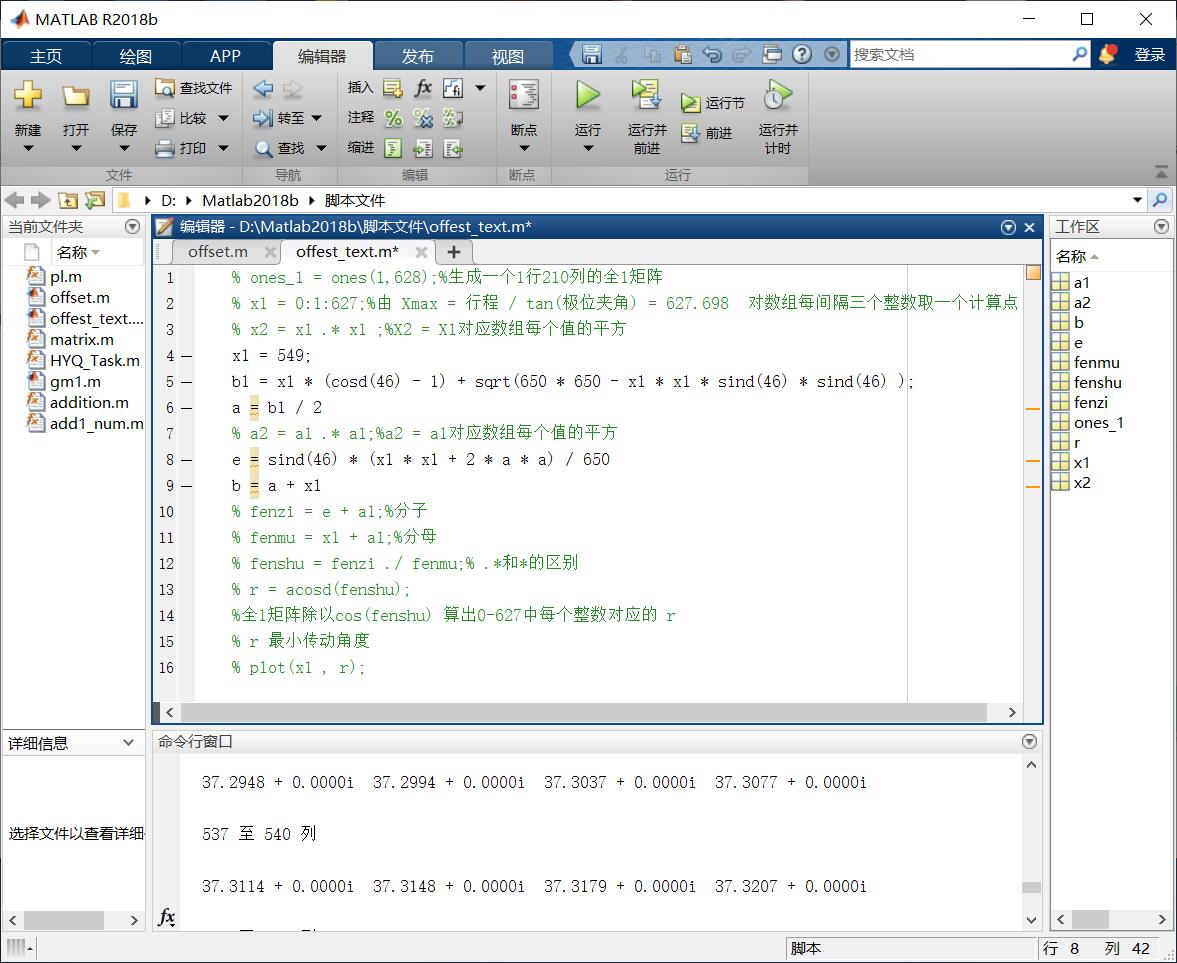
Task: Click the notification bell icon
Action: coord(1107,54)
